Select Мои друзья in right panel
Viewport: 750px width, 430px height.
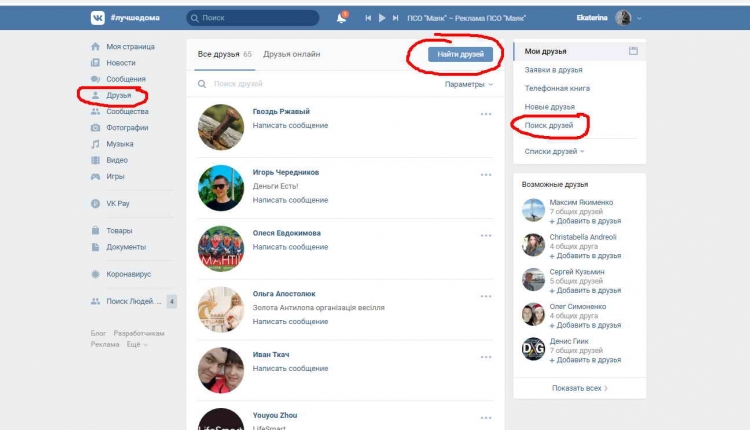pyautogui.click(x=579, y=51)
